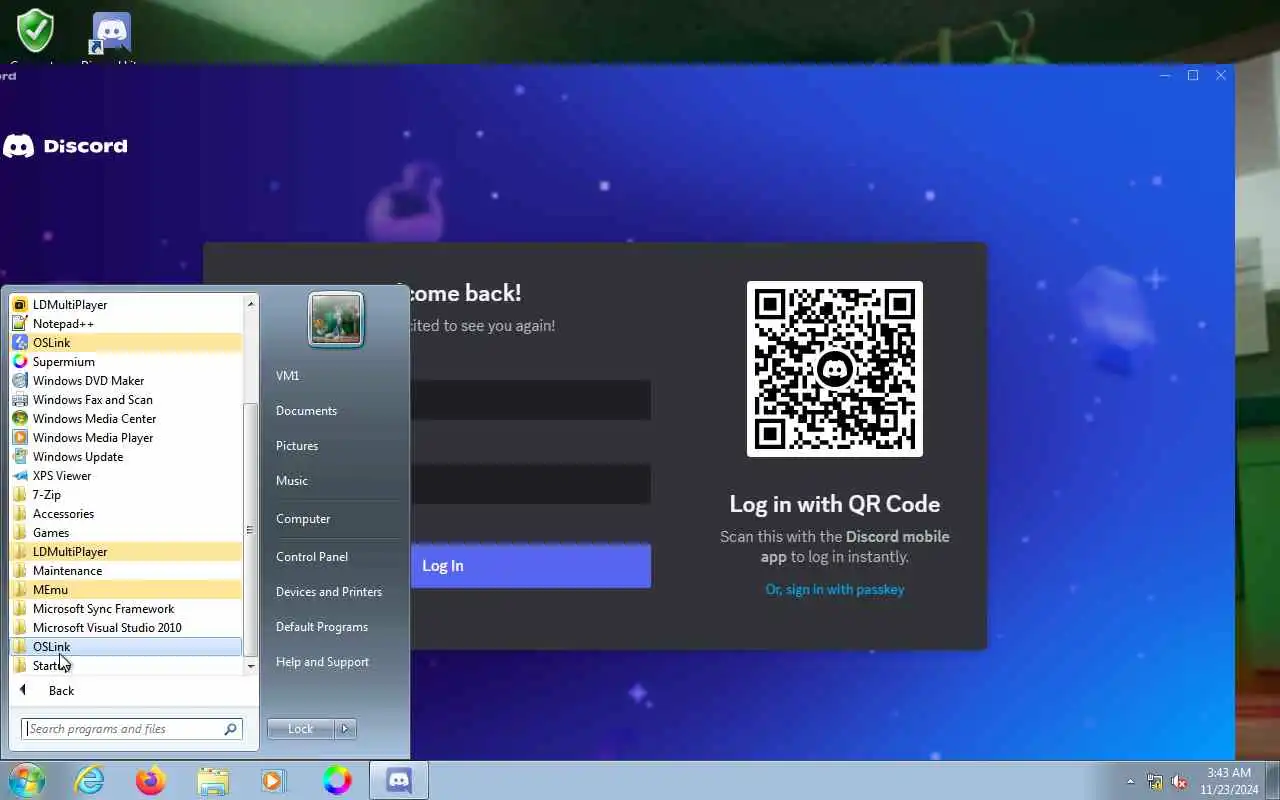The height and width of the screenshot is (800, 1280).
Task: Click the Windows Start orb
Action: pyautogui.click(x=27, y=780)
